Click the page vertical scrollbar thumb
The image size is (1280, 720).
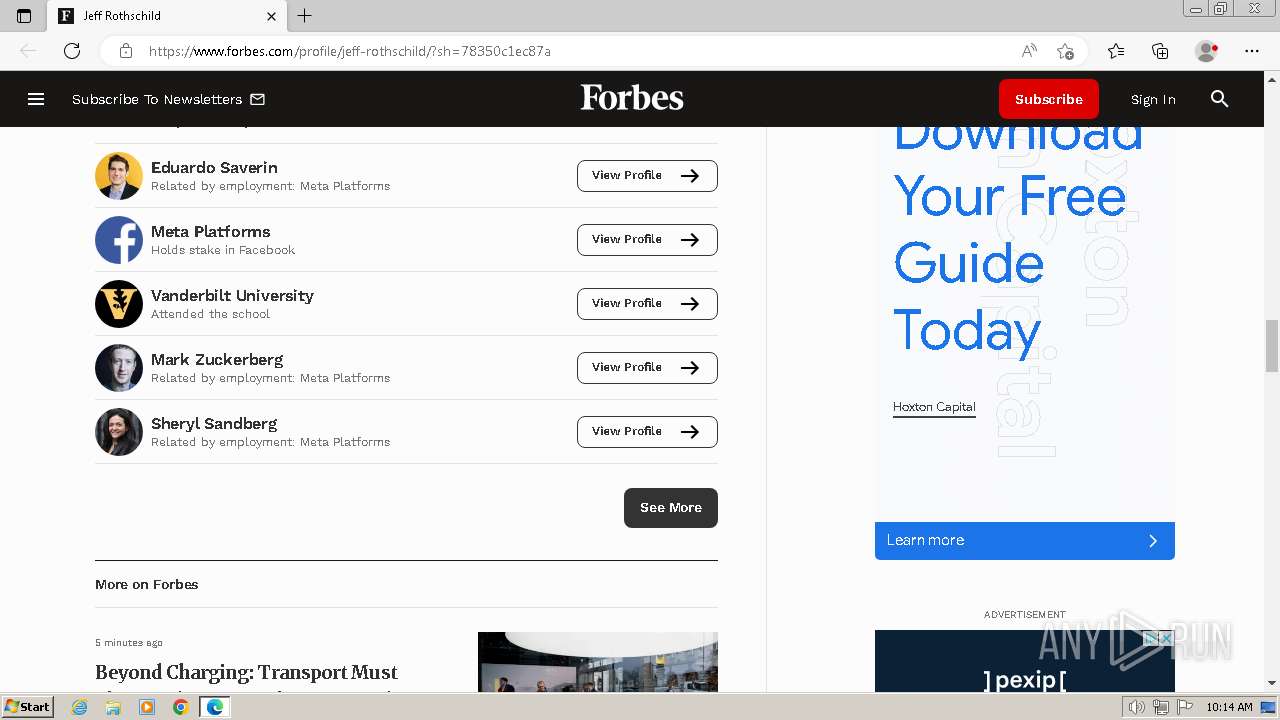pos(1272,346)
